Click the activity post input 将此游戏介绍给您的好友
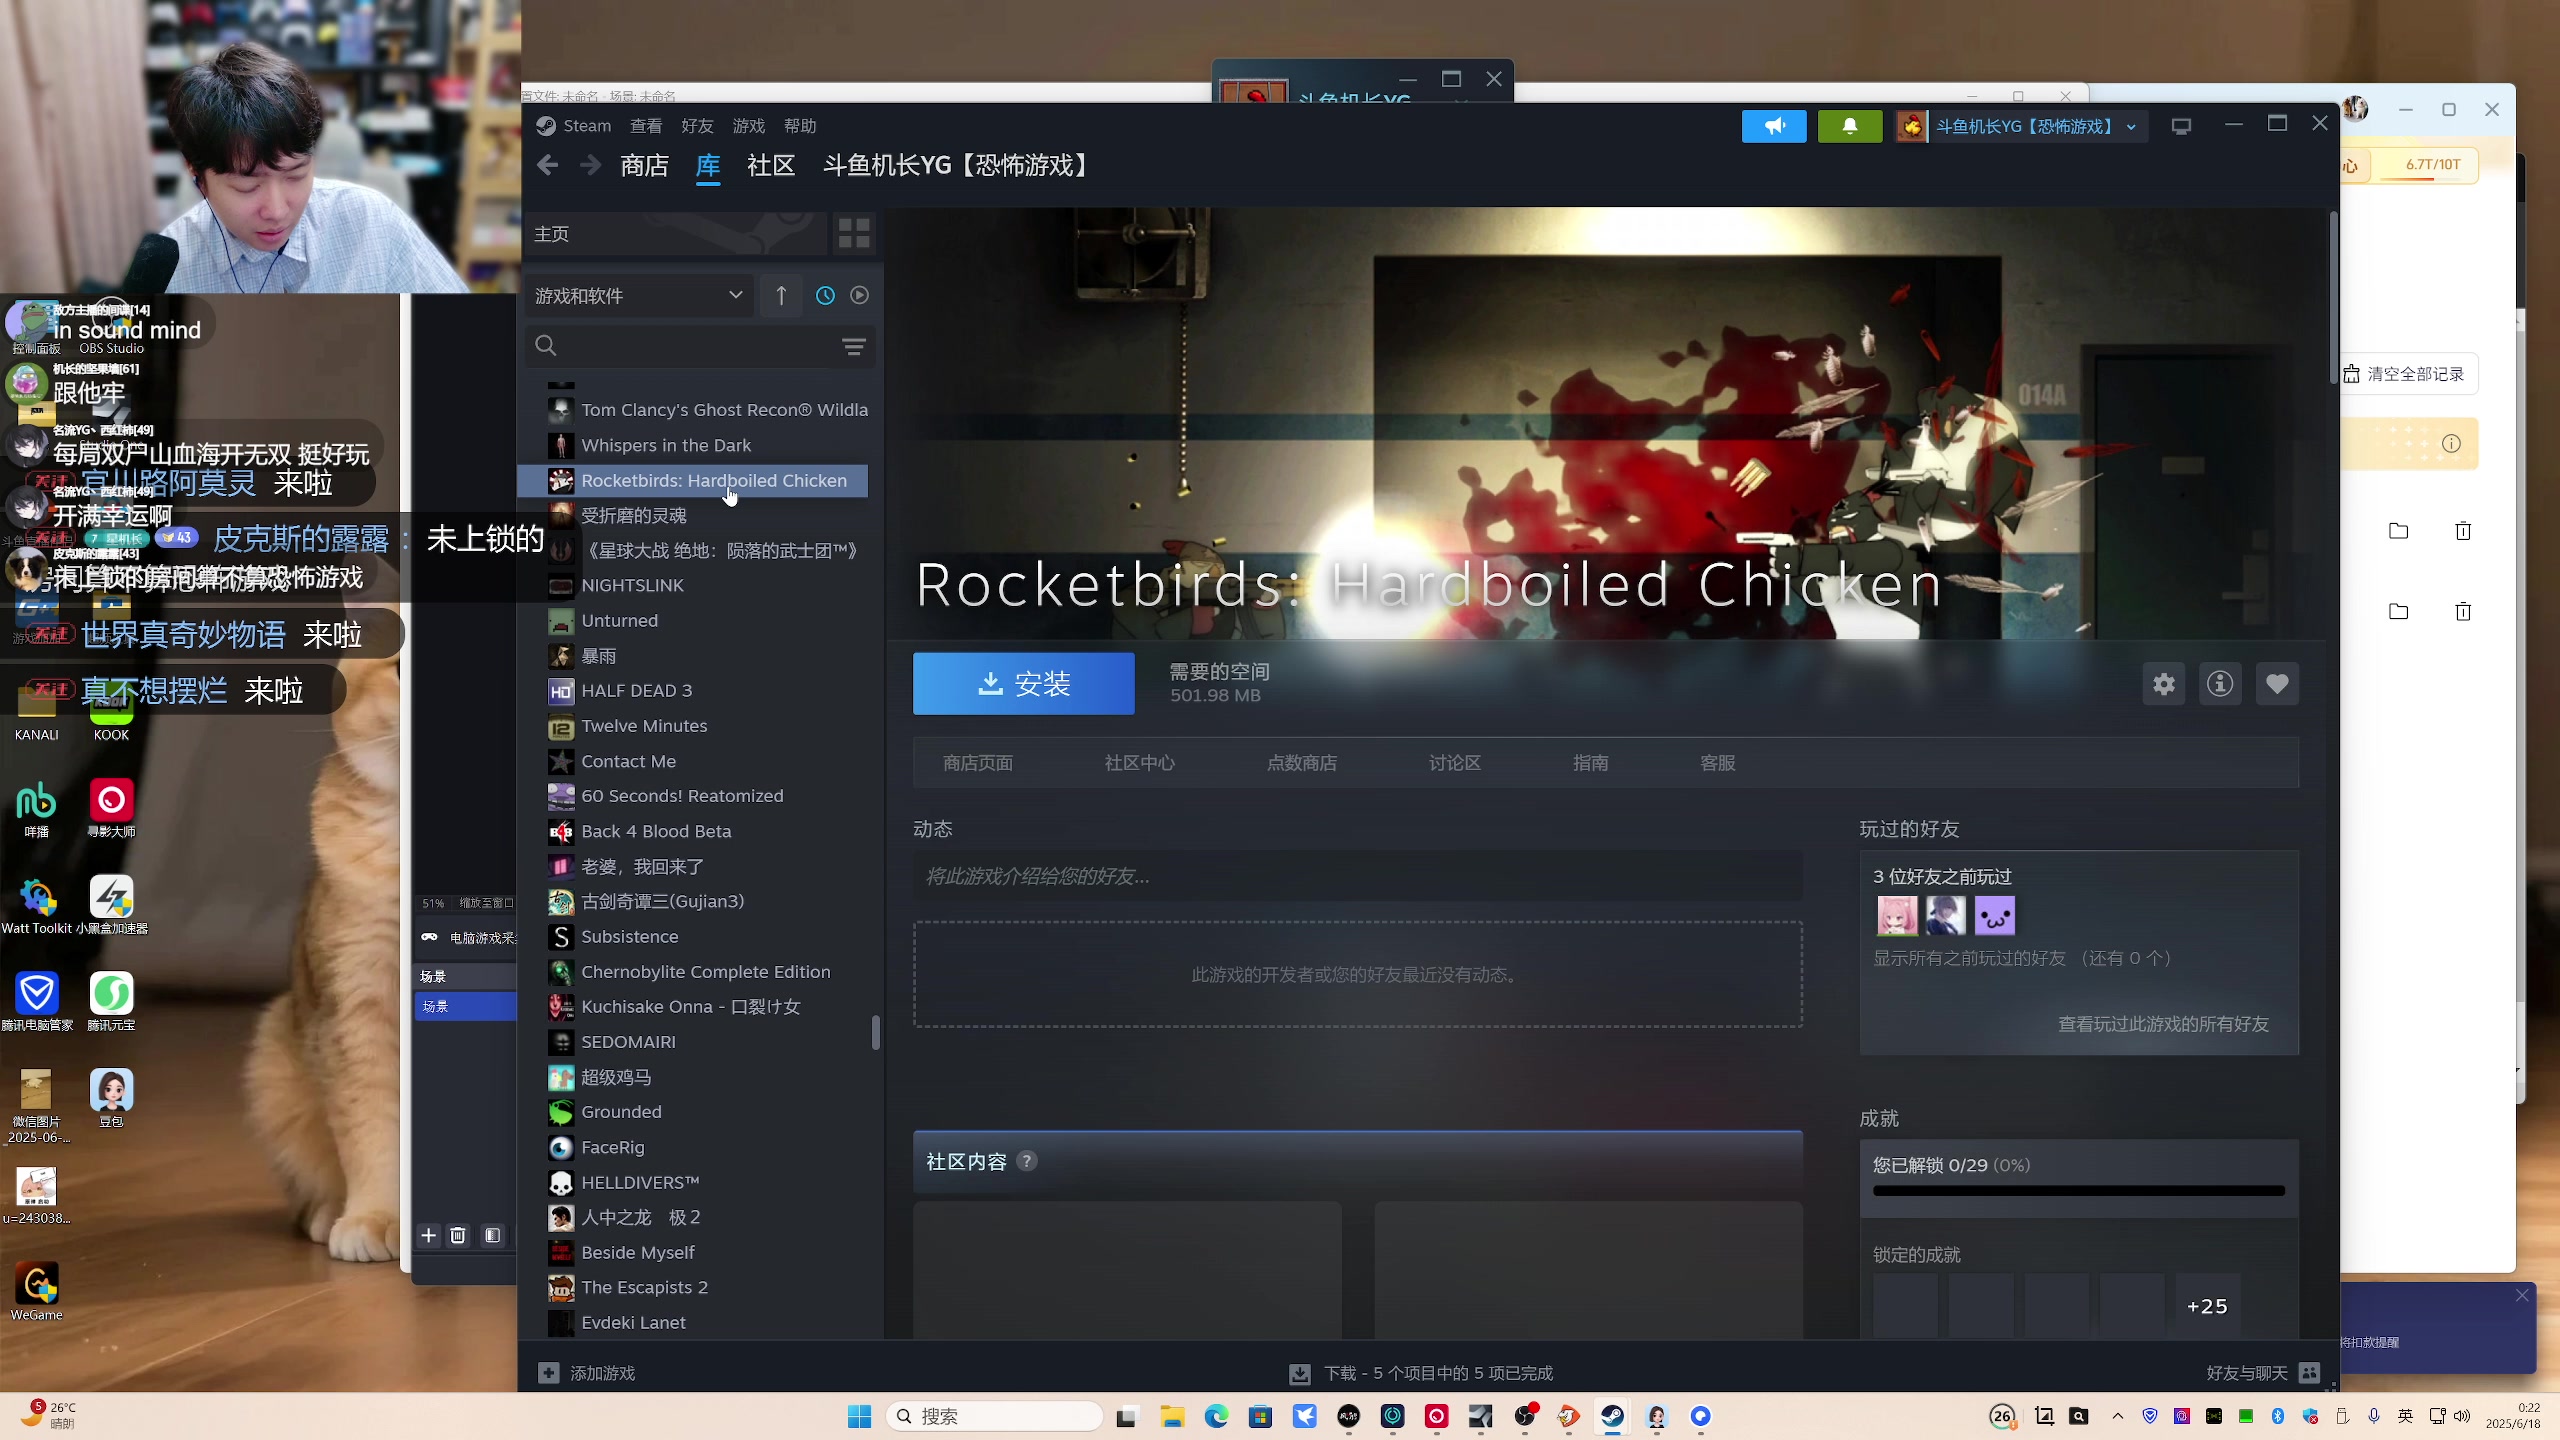The width and height of the screenshot is (2560, 1440). [x=1357, y=876]
